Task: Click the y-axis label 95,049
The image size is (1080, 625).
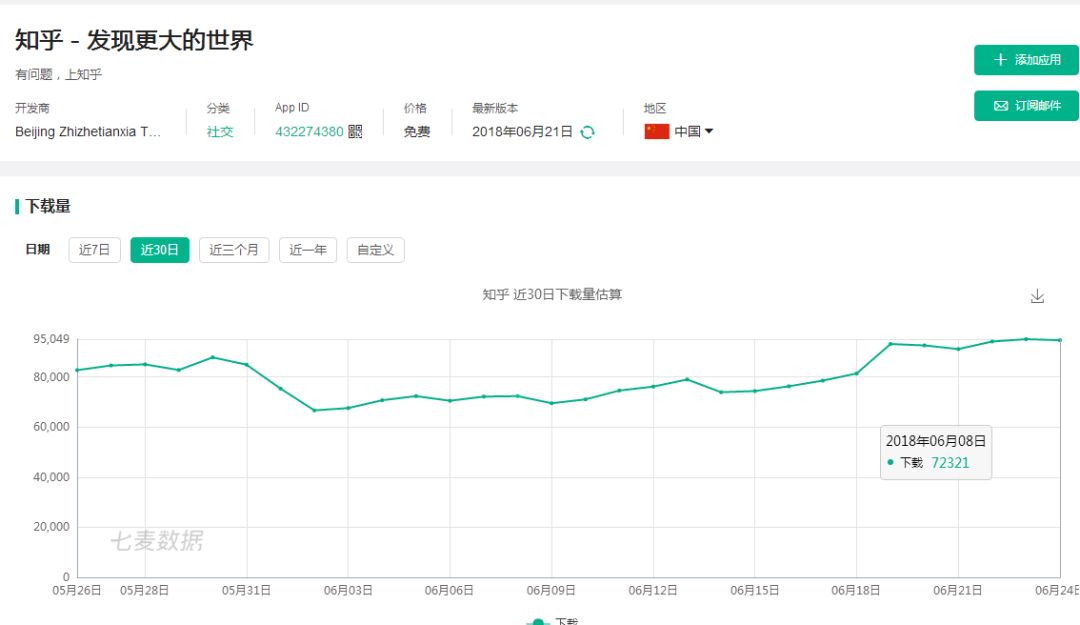Action: [51, 339]
